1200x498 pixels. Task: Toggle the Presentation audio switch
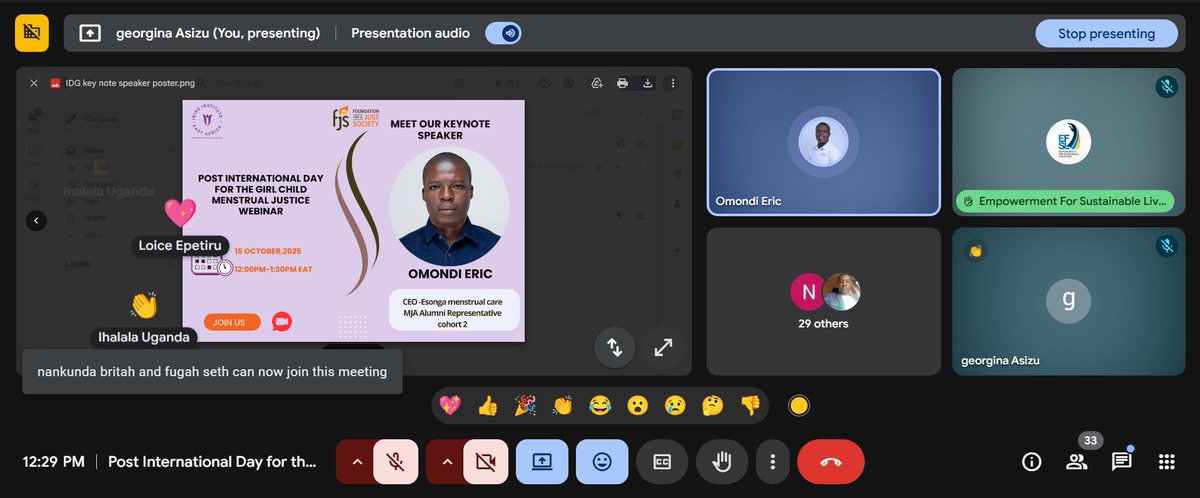click(505, 33)
